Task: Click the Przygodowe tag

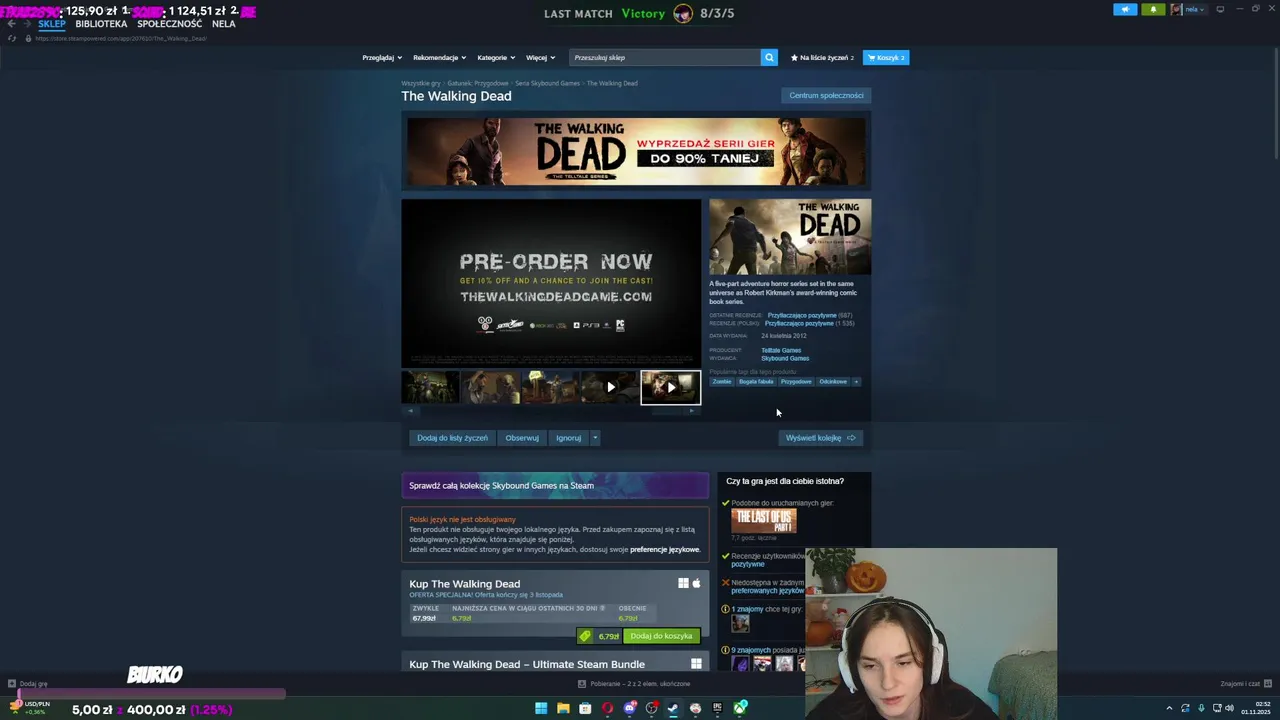Action: pyautogui.click(x=796, y=381)
